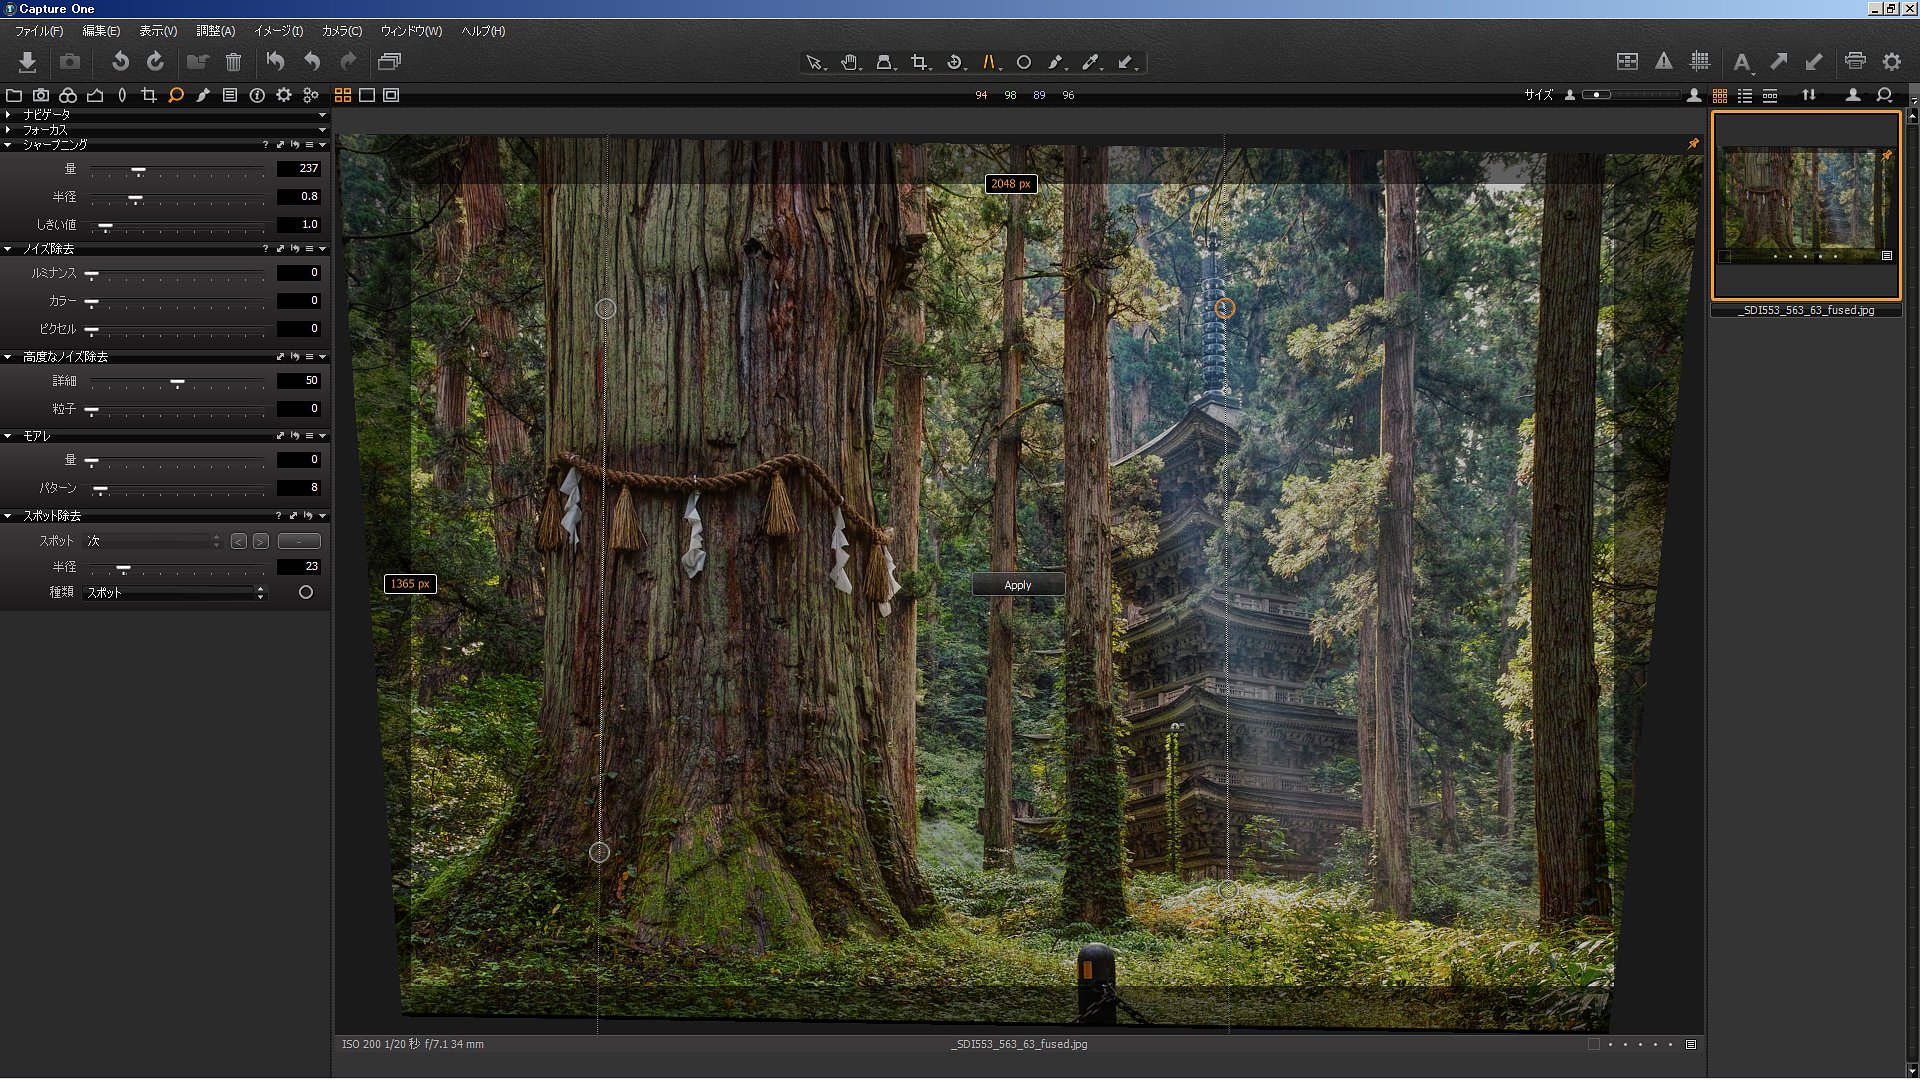
Task: Open the details magnifier tool tab
Action: [176, 95]
